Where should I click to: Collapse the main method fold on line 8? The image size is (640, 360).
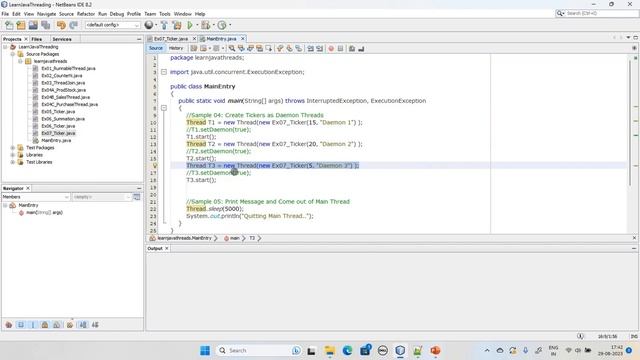pyautogui.click(x=164, y=108)
